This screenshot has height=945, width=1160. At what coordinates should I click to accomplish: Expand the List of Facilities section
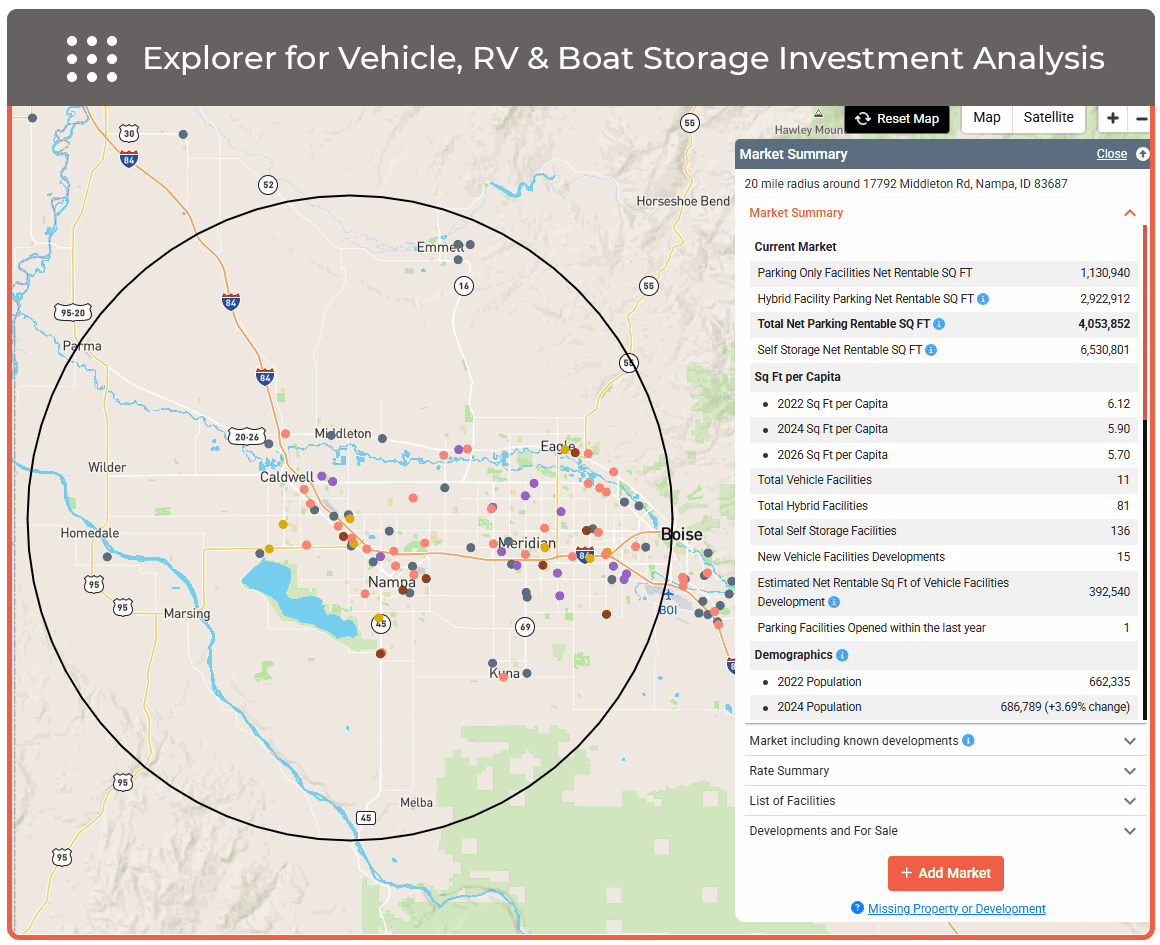(1130, 801)
